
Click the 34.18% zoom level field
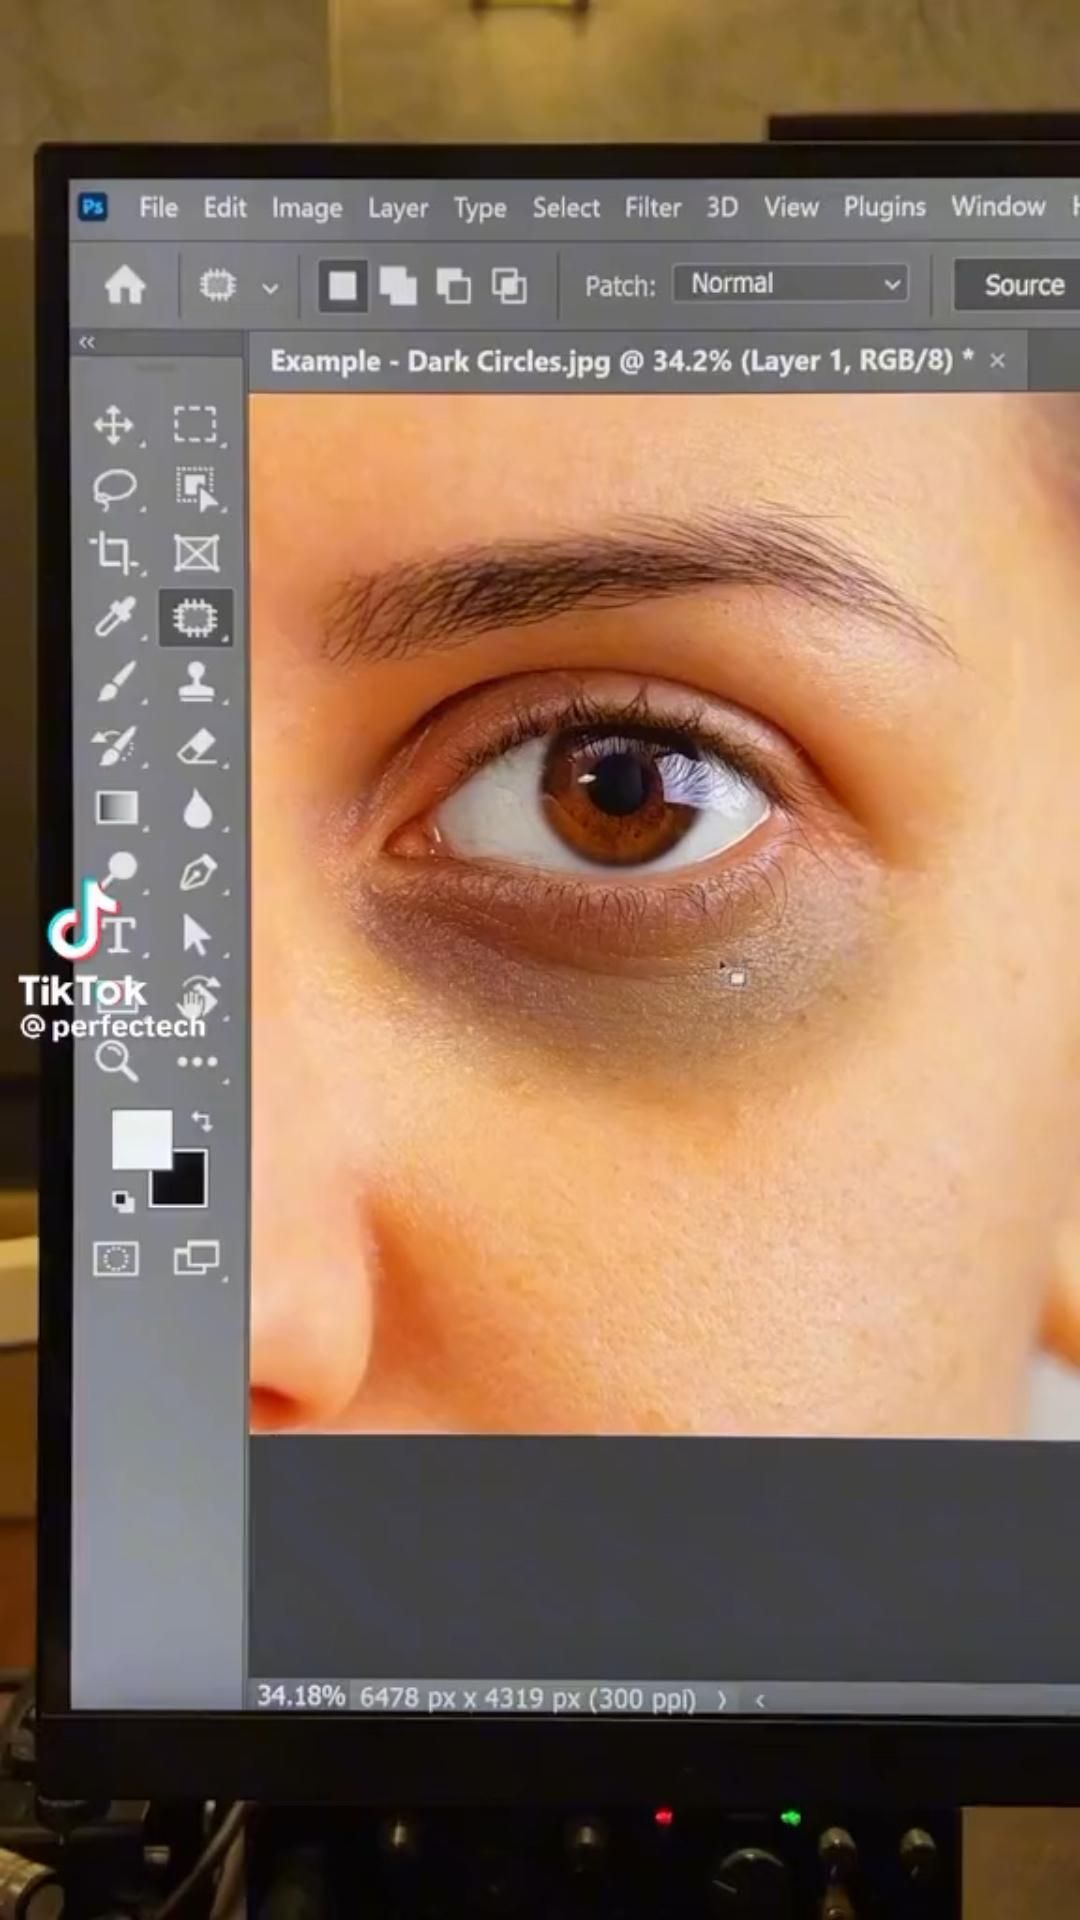301,1696
